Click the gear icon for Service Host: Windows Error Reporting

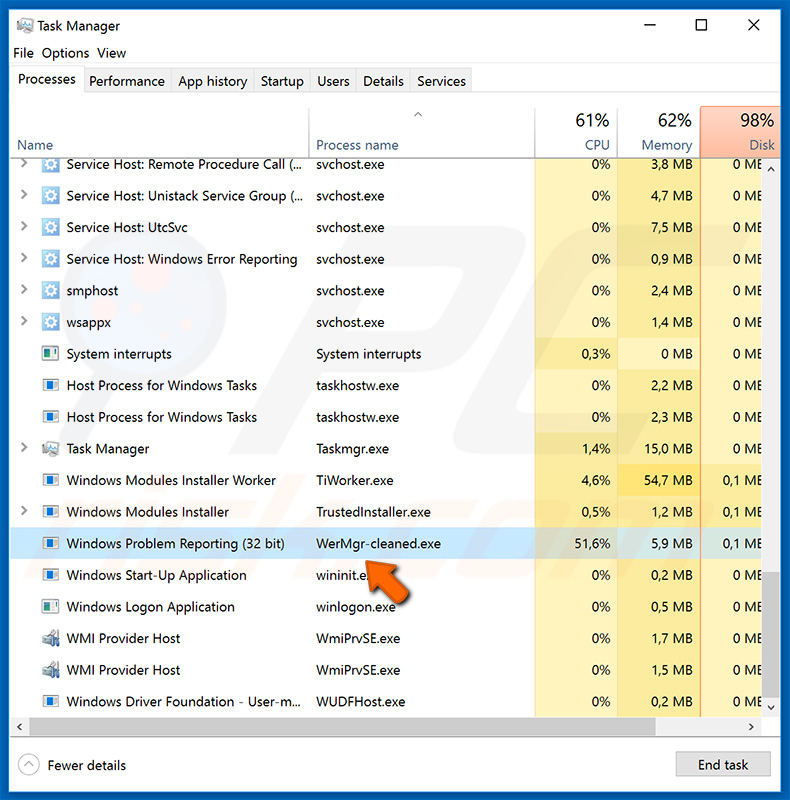pos(50,259)
